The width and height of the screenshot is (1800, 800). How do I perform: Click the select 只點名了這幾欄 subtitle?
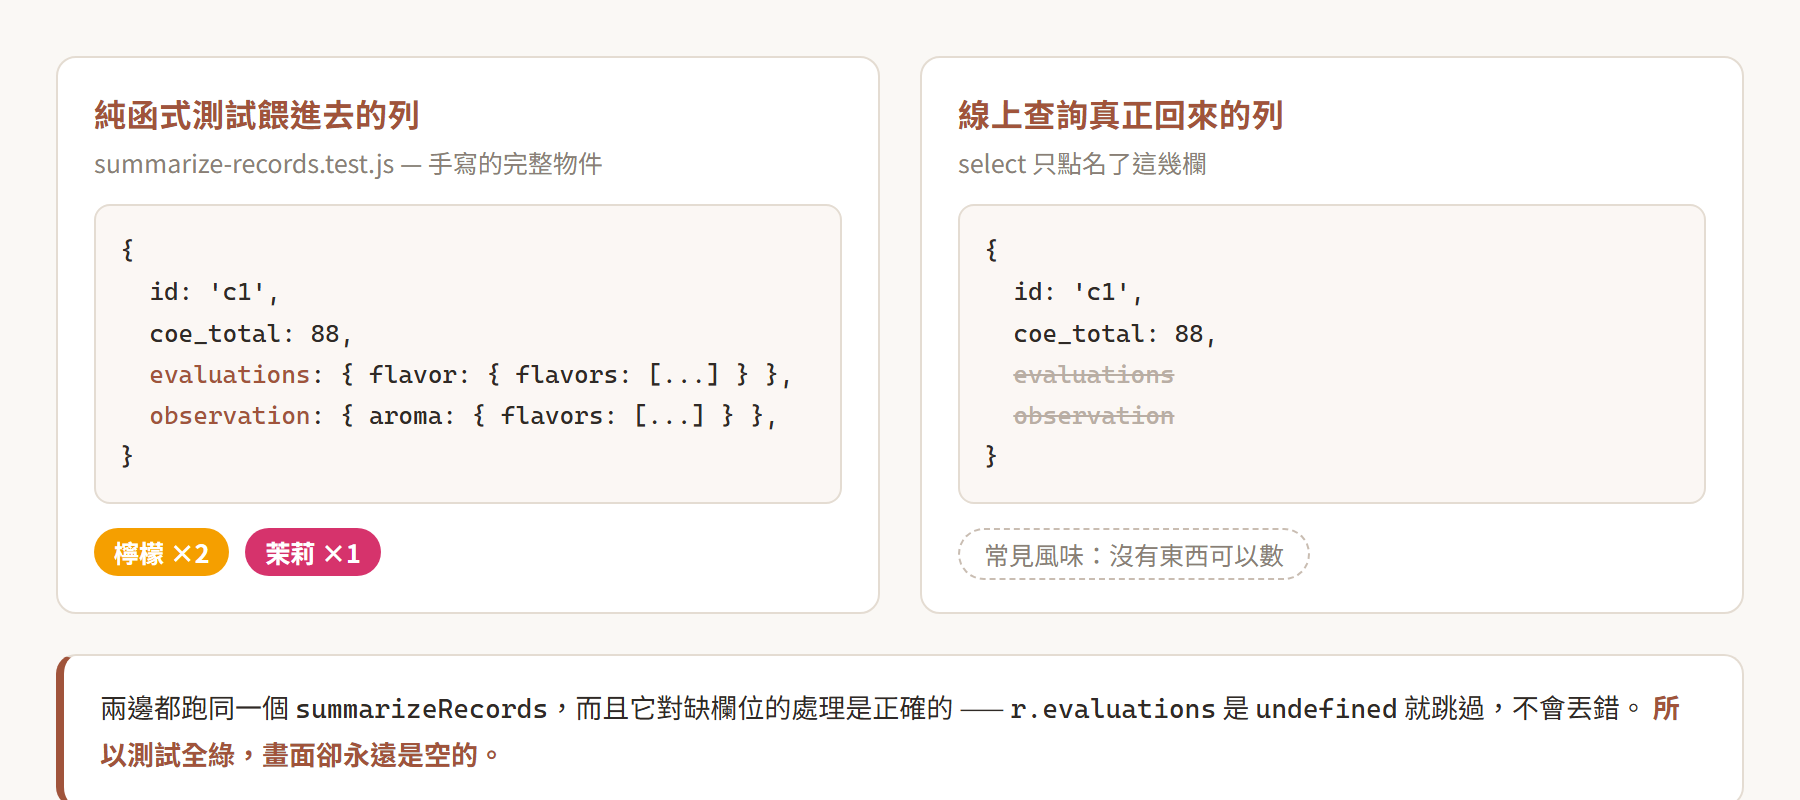pyautogui.click(x=1082, y=163)
